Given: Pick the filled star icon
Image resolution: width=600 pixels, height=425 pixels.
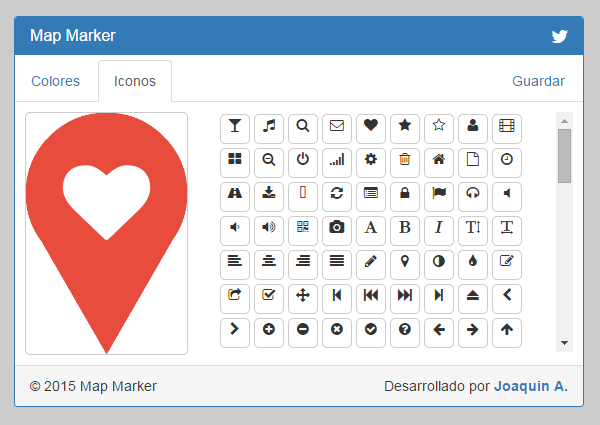Looking at the screenshot, I should 405,129.
